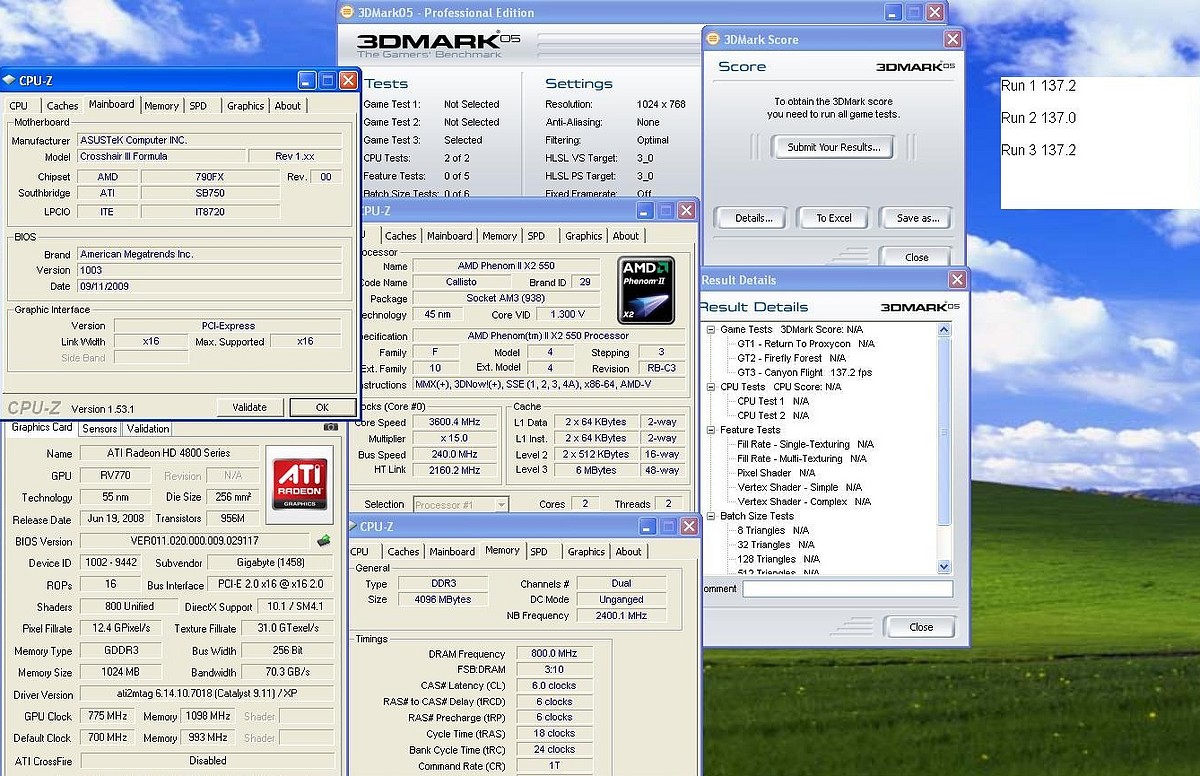Click Close button in 3DMark Score window
Screen dimensions: 1200x776
click(917, 257)
